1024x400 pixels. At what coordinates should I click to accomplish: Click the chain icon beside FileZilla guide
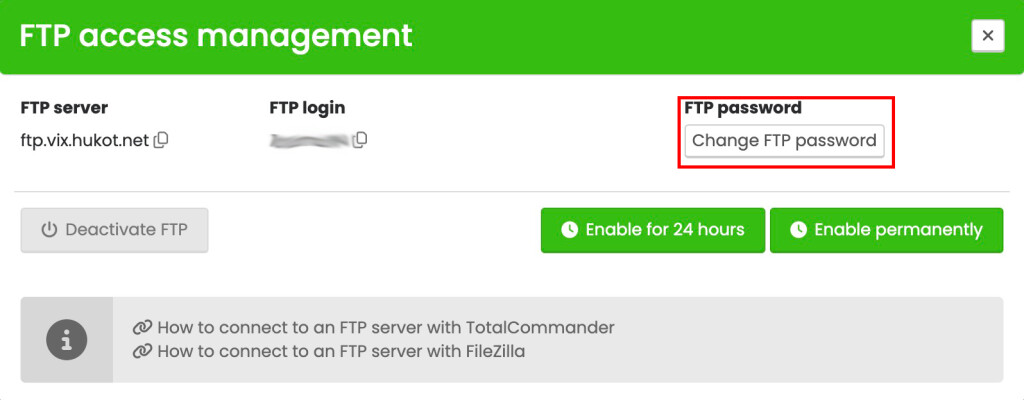(x=143, y=351)
